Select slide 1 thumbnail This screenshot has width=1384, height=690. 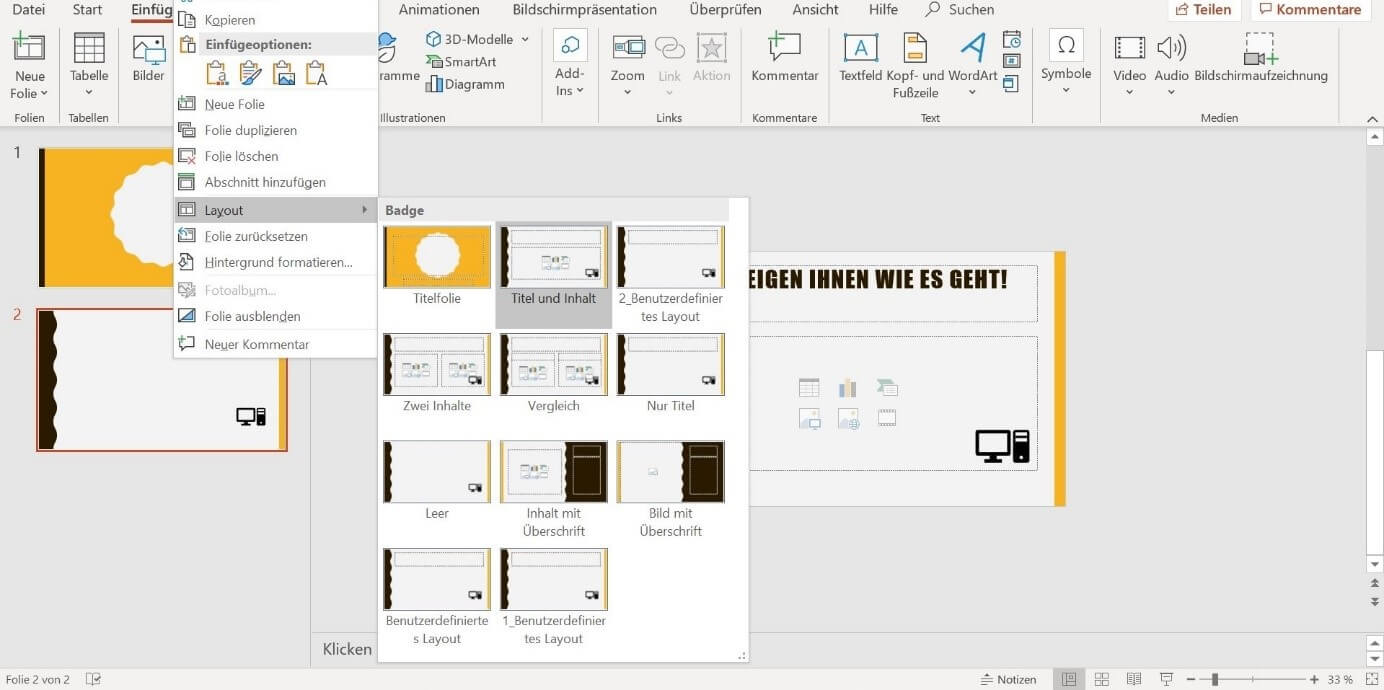[x=105, y=216]
